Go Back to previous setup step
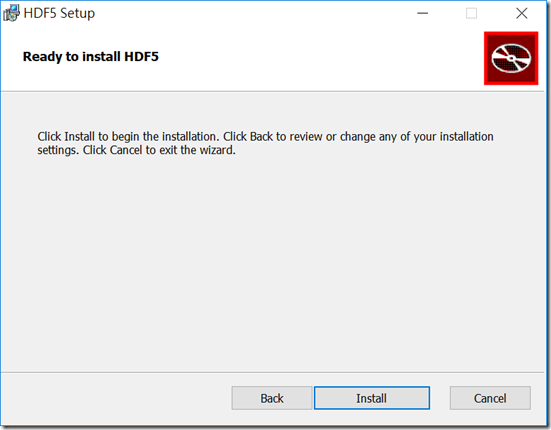 (272, 398)
